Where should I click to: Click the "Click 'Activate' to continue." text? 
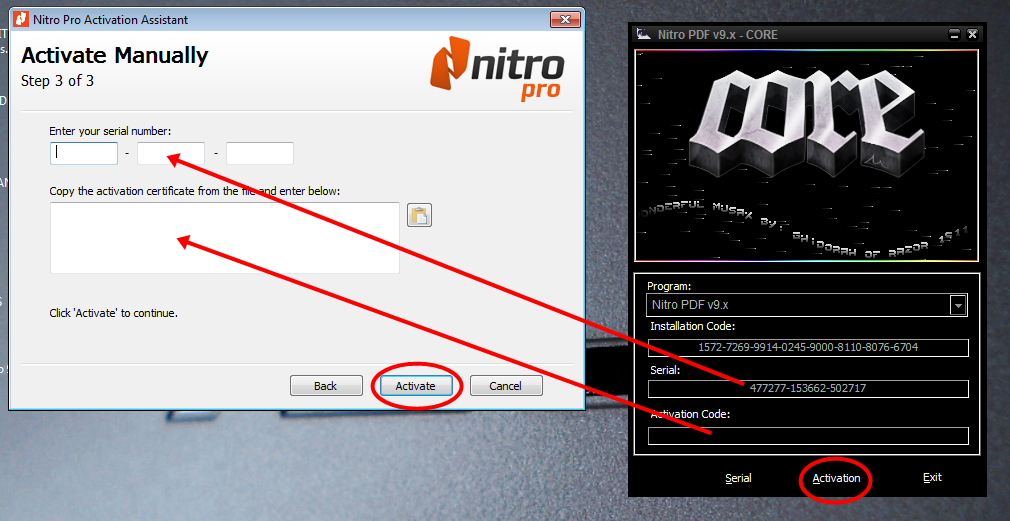(x=113, y=314)
